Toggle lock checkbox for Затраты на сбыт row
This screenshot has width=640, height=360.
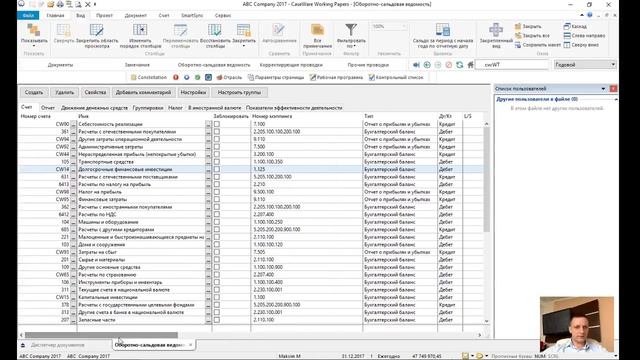tap(217, 252)
